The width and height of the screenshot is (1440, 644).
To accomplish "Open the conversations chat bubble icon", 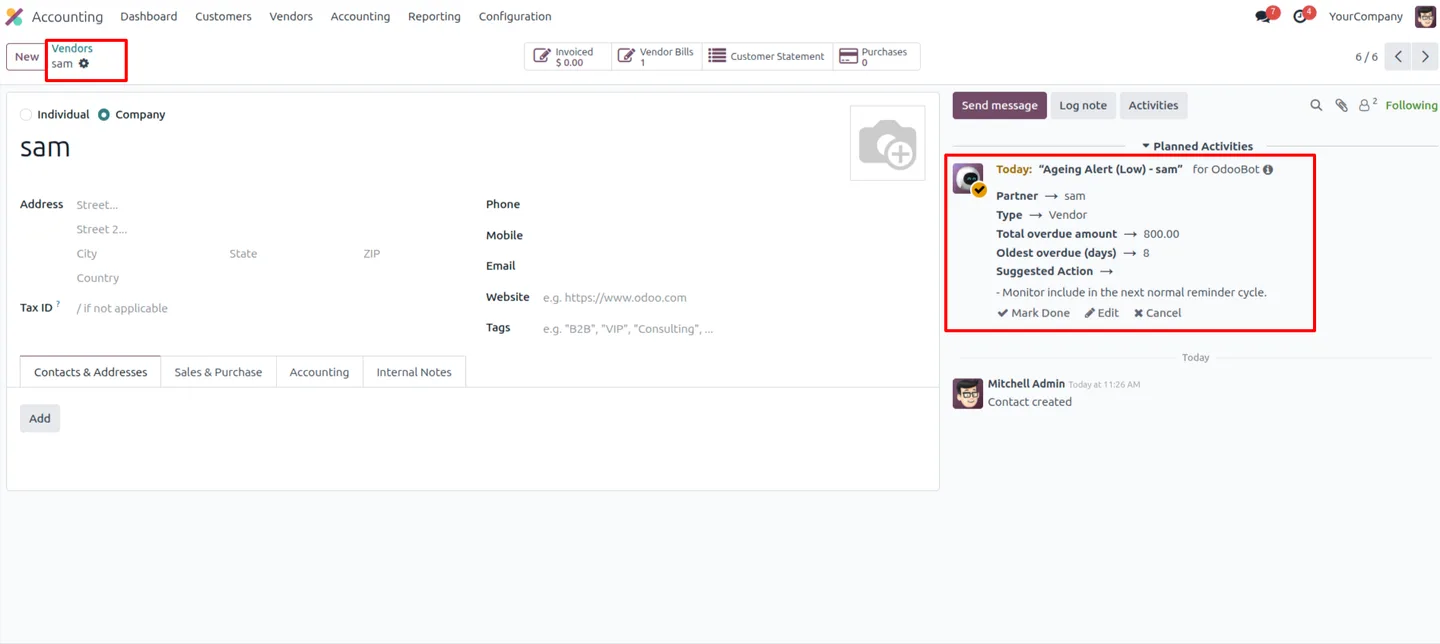I will coord(1263,17).
